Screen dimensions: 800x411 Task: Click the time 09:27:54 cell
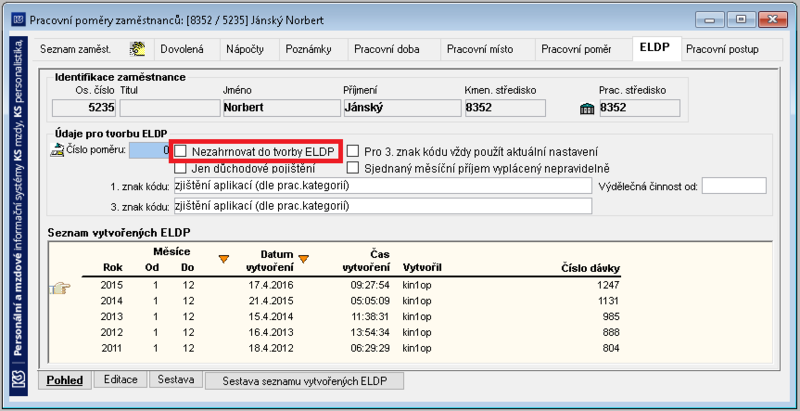(370, 285)
